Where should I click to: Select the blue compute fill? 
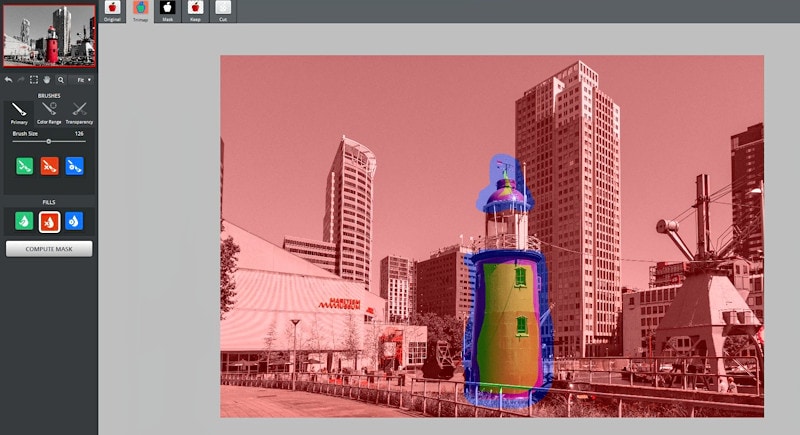coord(74,221)
